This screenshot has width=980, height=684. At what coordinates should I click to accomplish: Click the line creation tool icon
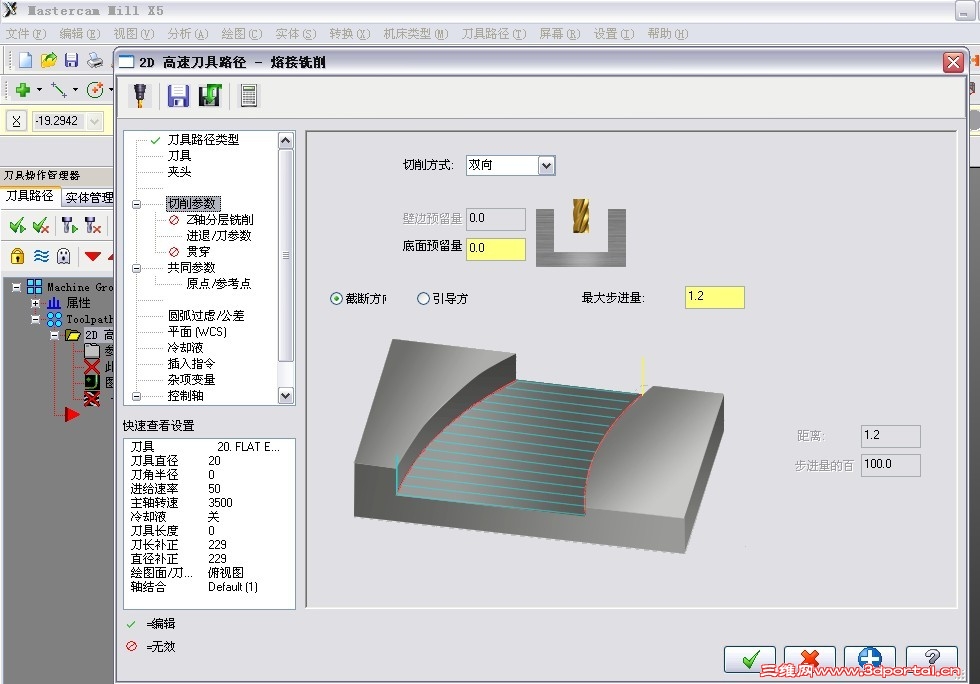click(59, 90)
